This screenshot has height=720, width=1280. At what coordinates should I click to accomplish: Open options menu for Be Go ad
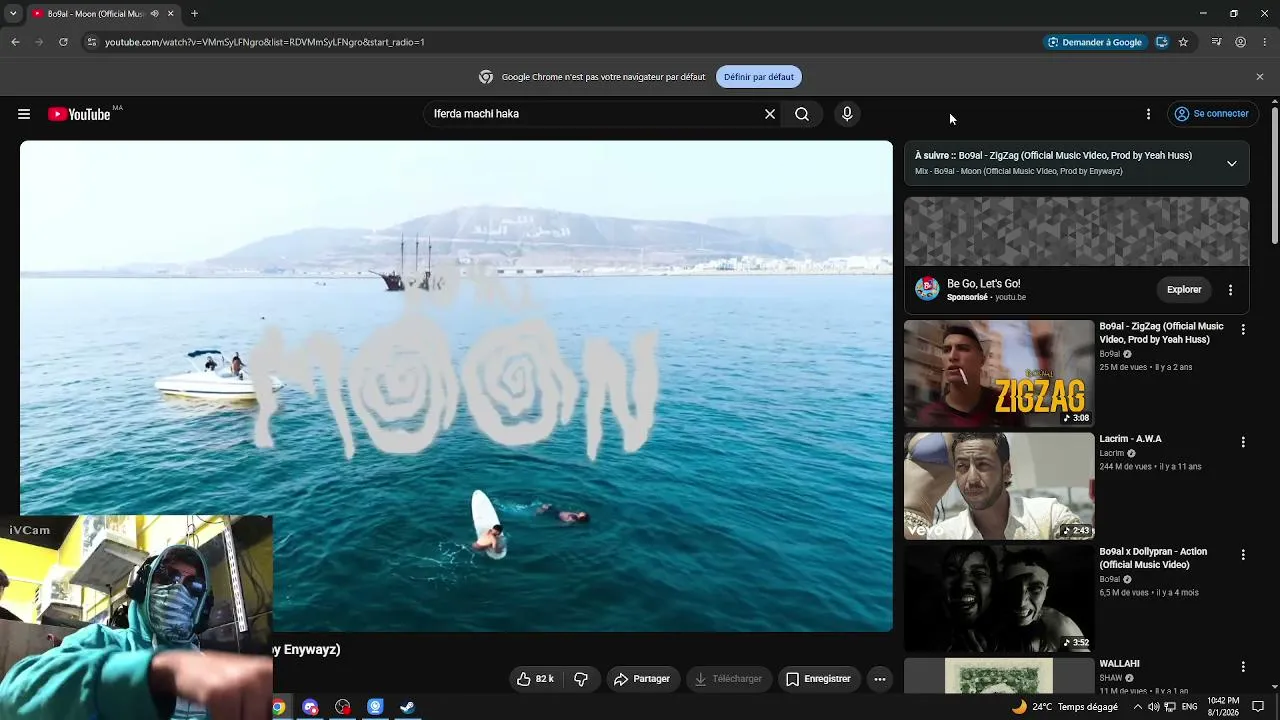pos(1230,290)
